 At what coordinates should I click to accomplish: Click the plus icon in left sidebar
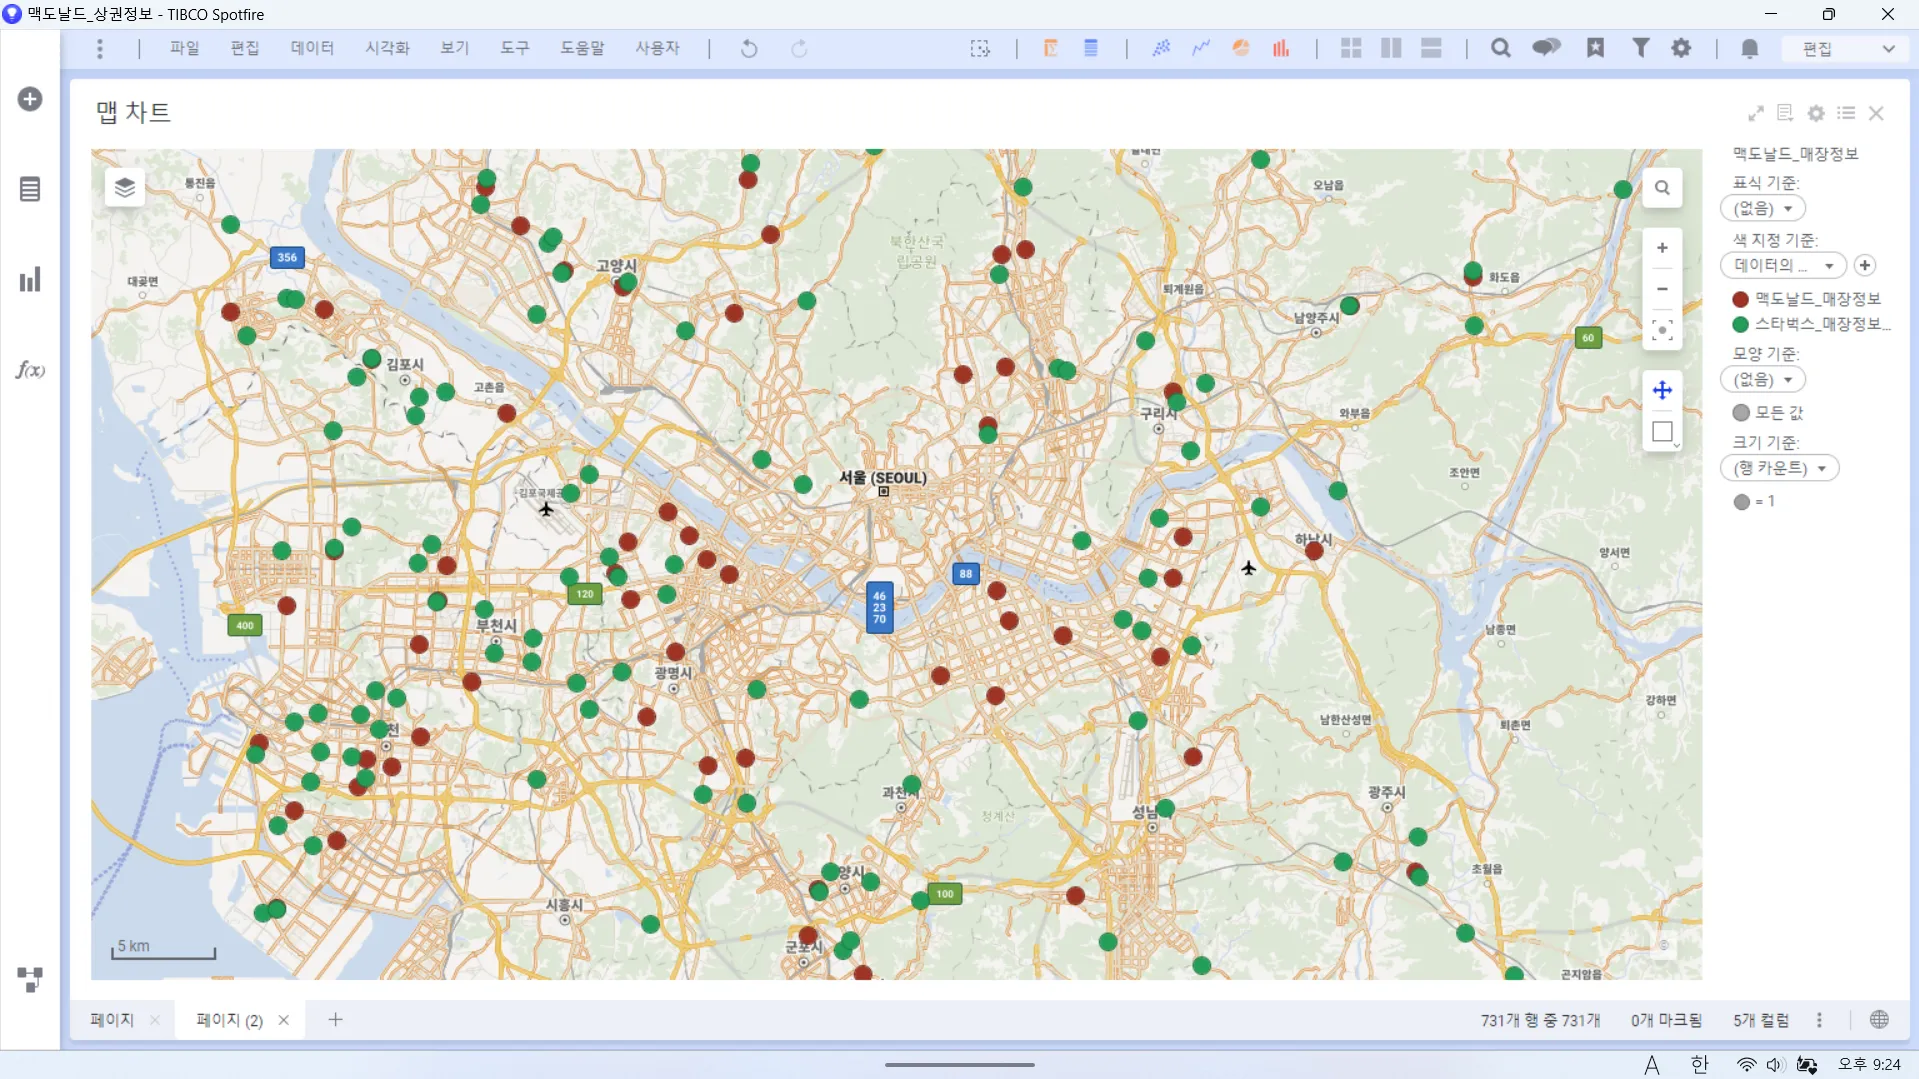[30, 99]
